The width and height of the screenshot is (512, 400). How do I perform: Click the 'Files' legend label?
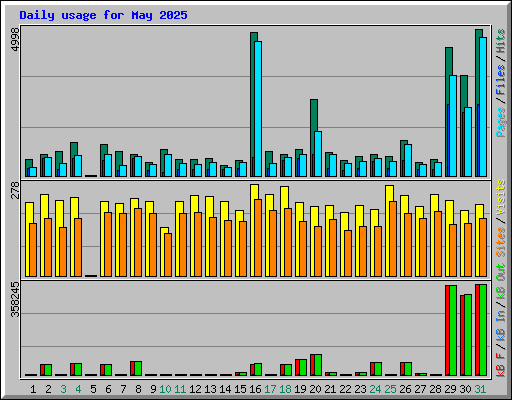501,80
